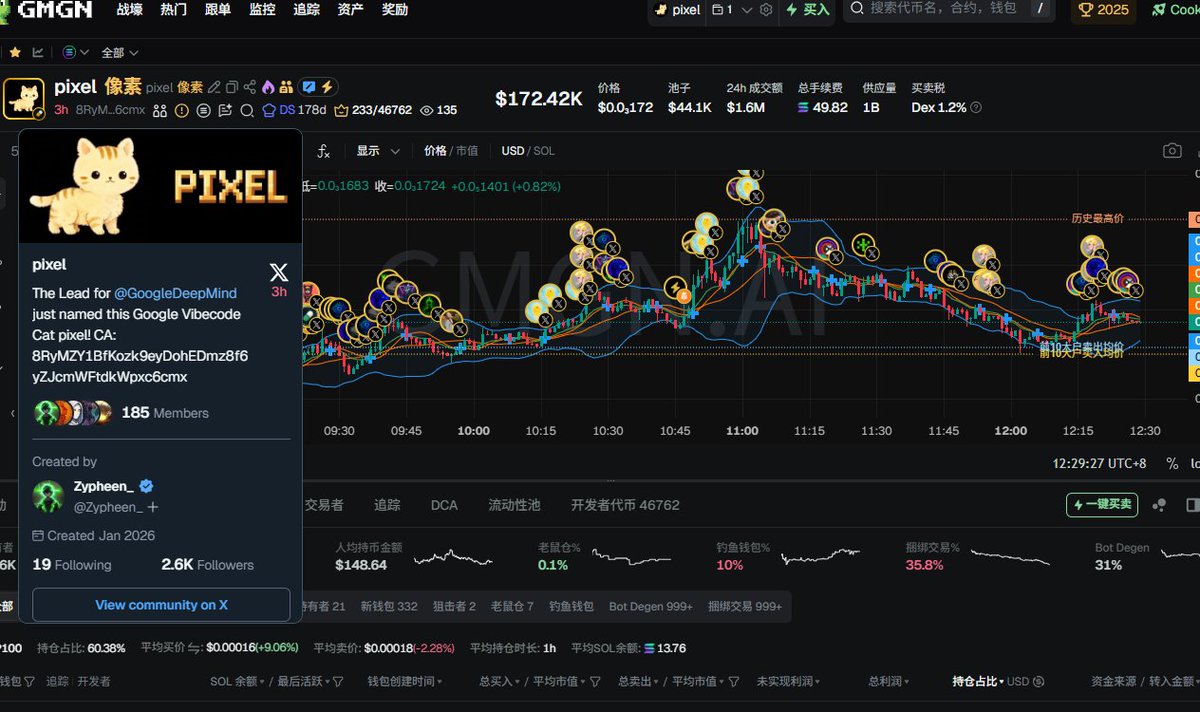Click the purple flame icon

pos(268,87)
